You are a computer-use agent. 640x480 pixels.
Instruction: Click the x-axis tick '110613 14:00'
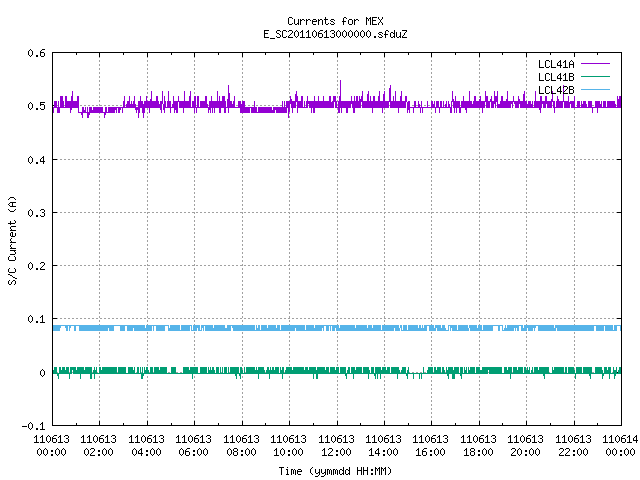[x=384, y=446]
